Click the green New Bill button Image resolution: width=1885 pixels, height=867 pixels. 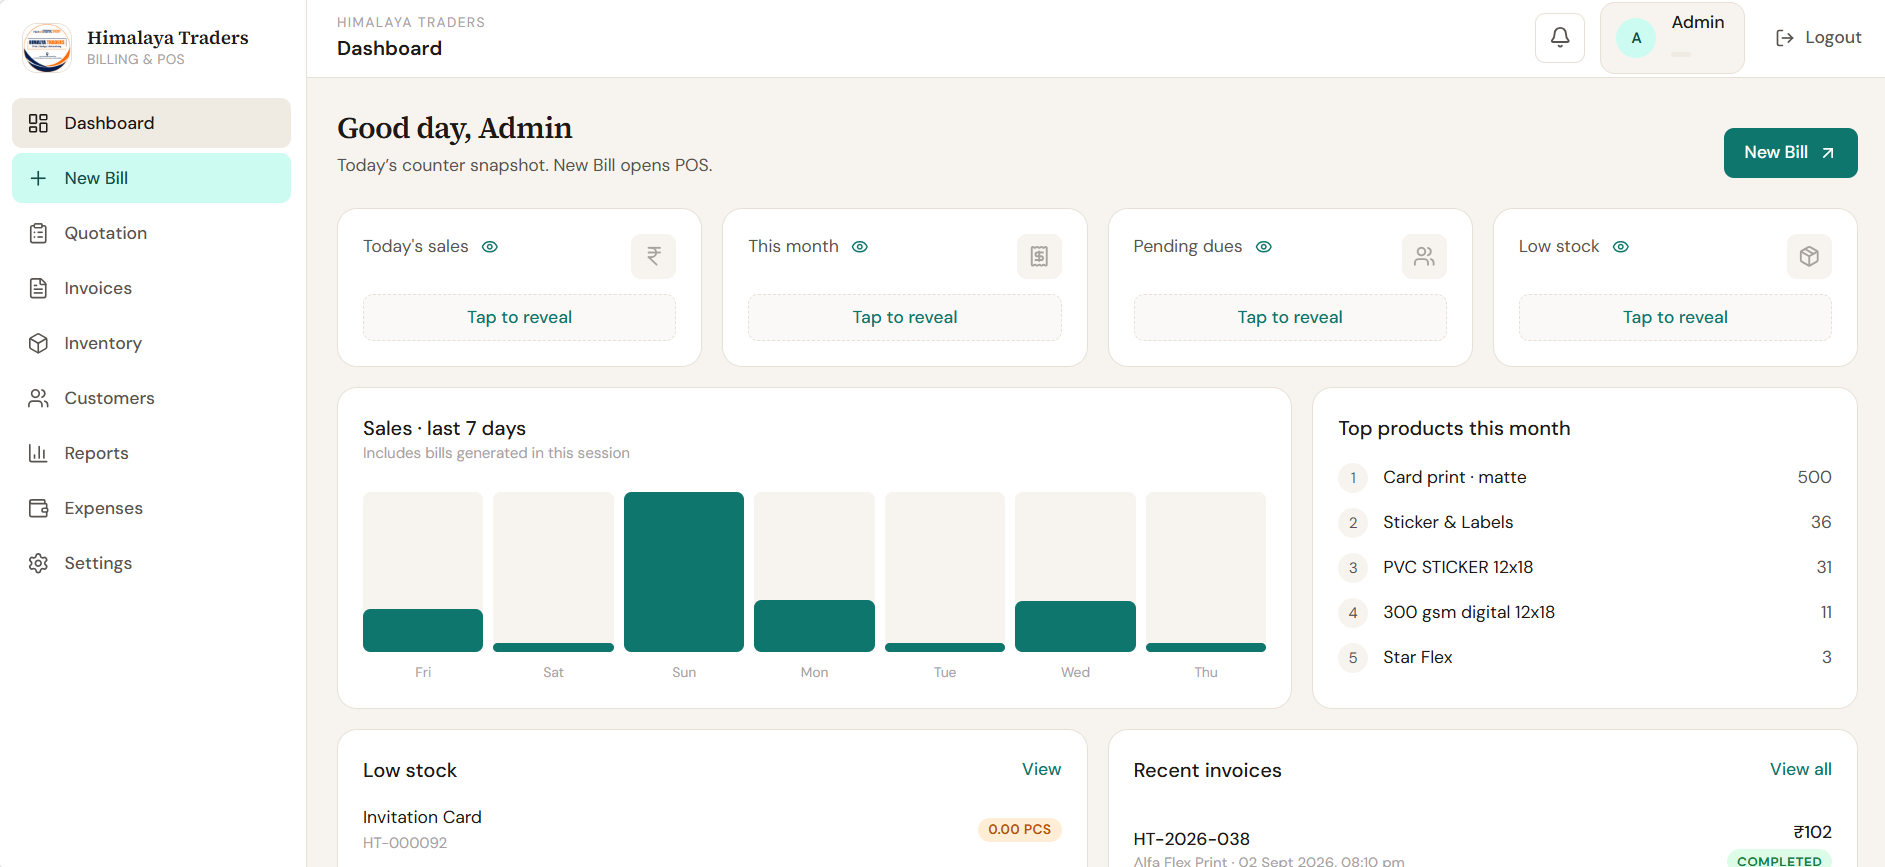coord(1790,153)
